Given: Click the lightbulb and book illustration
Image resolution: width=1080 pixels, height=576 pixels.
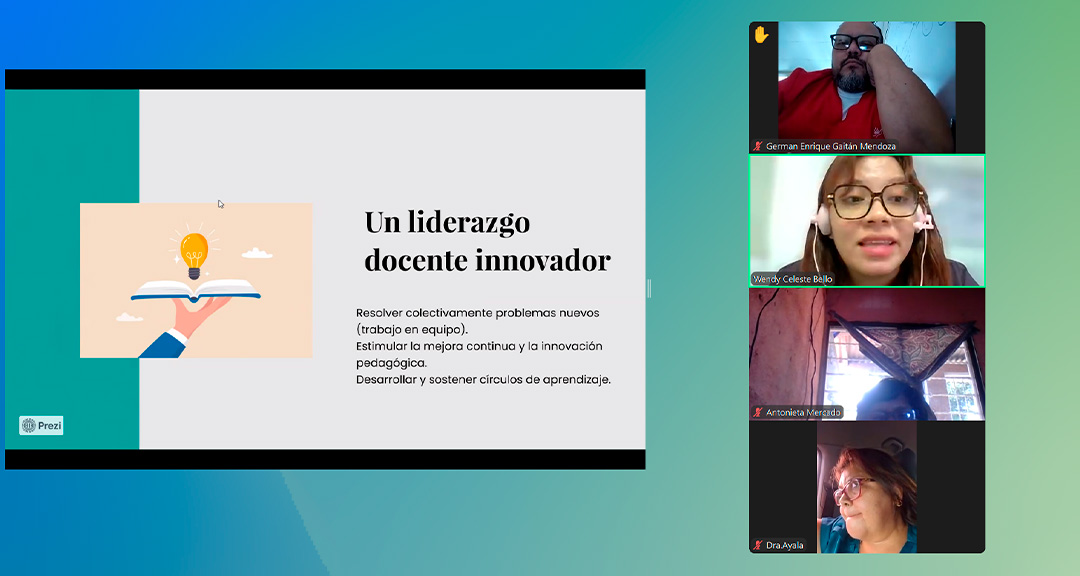Looking at the screenshot, I should coord(196,280).
